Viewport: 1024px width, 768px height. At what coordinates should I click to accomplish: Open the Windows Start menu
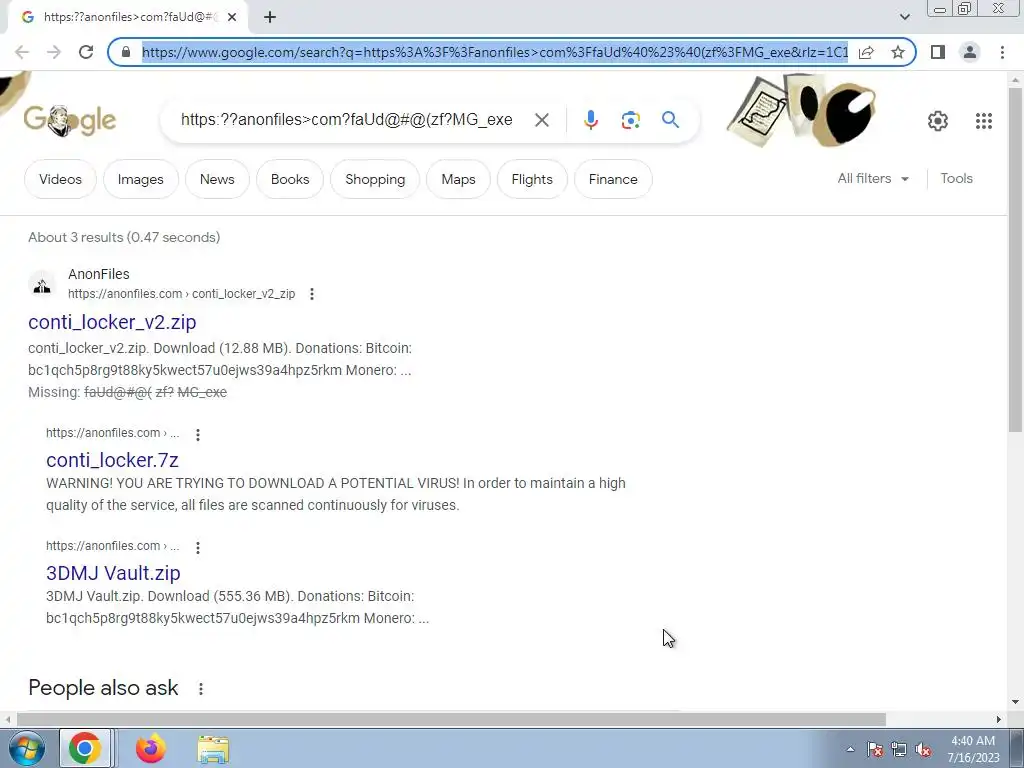(25, 748)
